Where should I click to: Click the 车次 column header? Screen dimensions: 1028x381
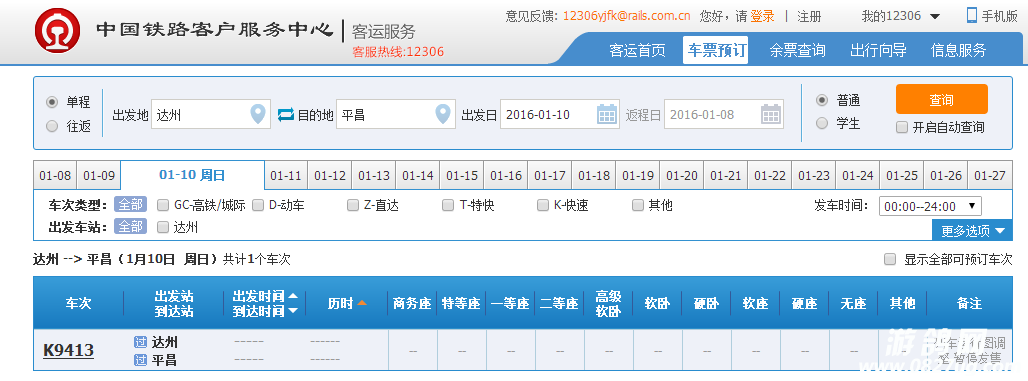(x=78, y=303)
